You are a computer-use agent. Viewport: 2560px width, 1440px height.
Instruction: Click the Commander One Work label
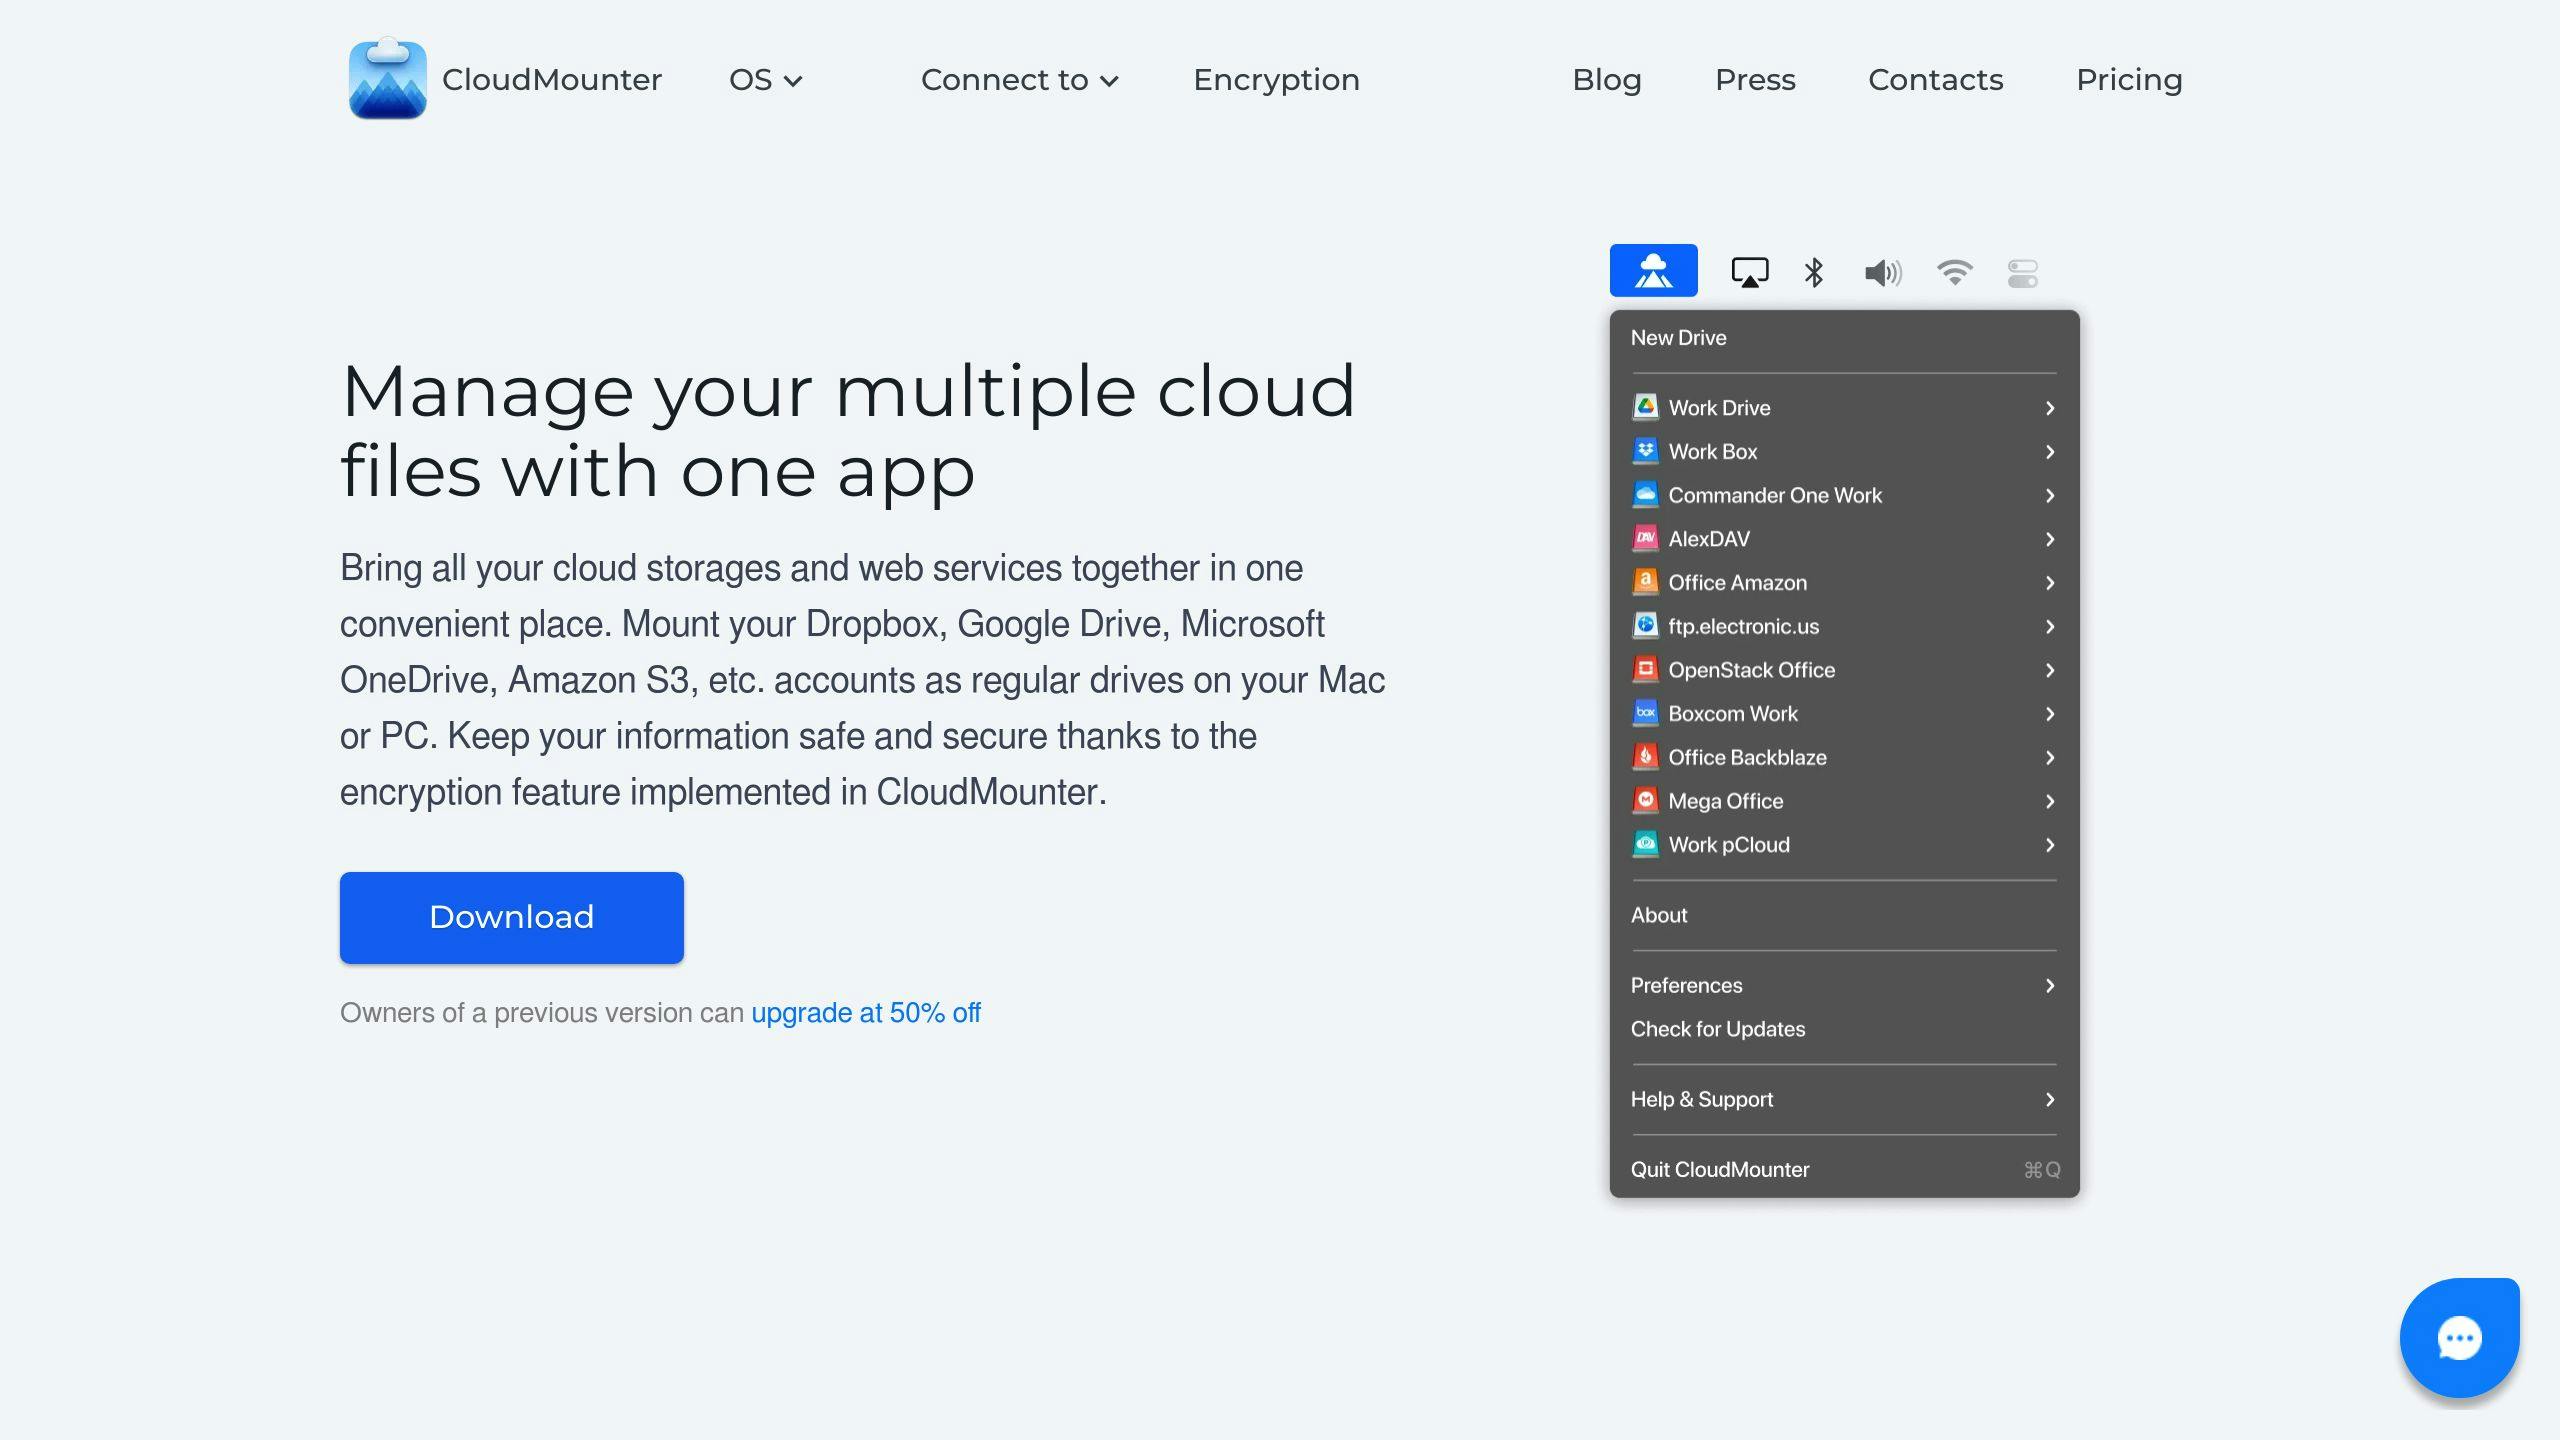(x=1775, y=495)
